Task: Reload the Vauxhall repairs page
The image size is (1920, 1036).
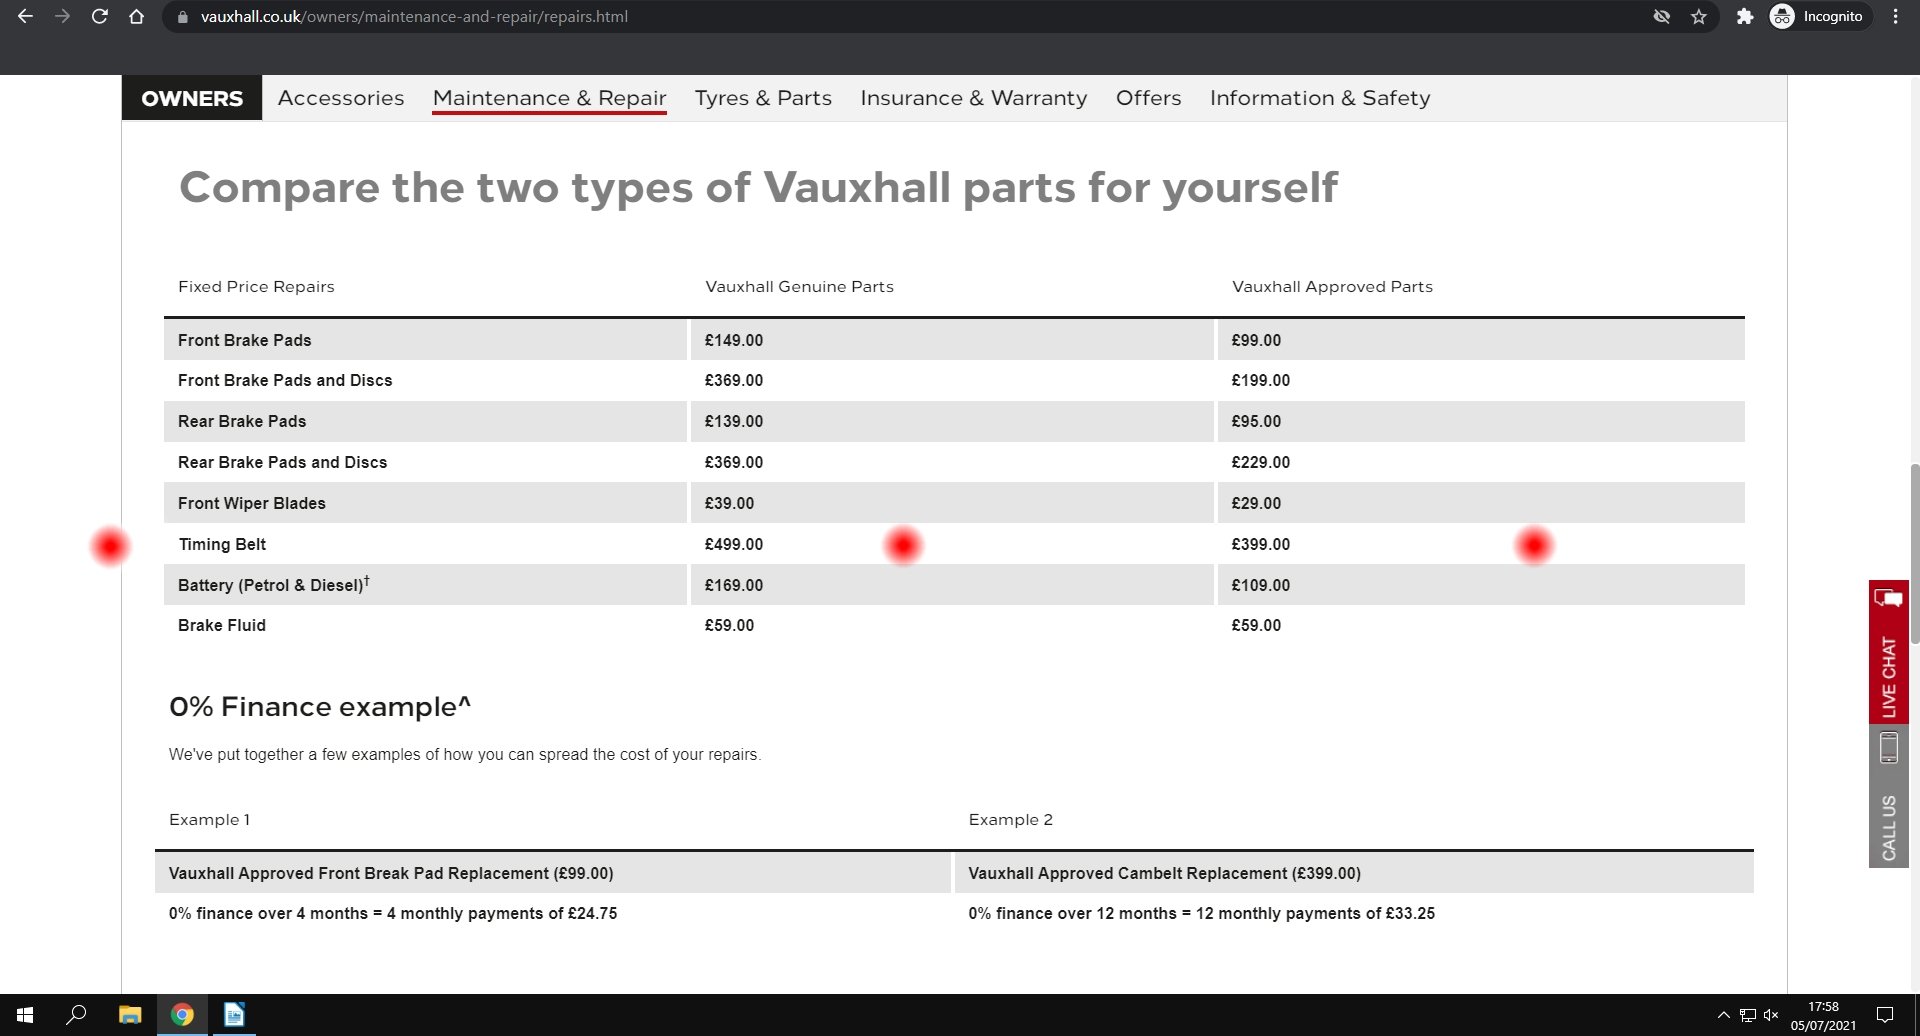Action: tap(99, 17)
